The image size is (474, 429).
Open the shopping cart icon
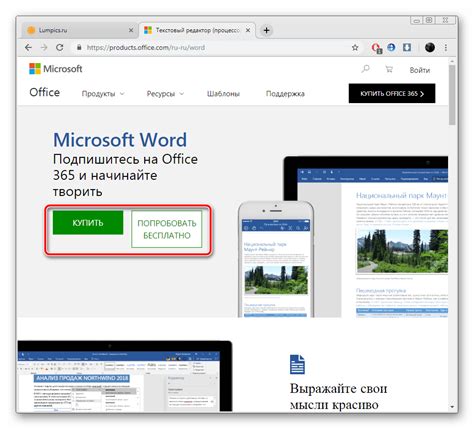[x=389, y=69]
